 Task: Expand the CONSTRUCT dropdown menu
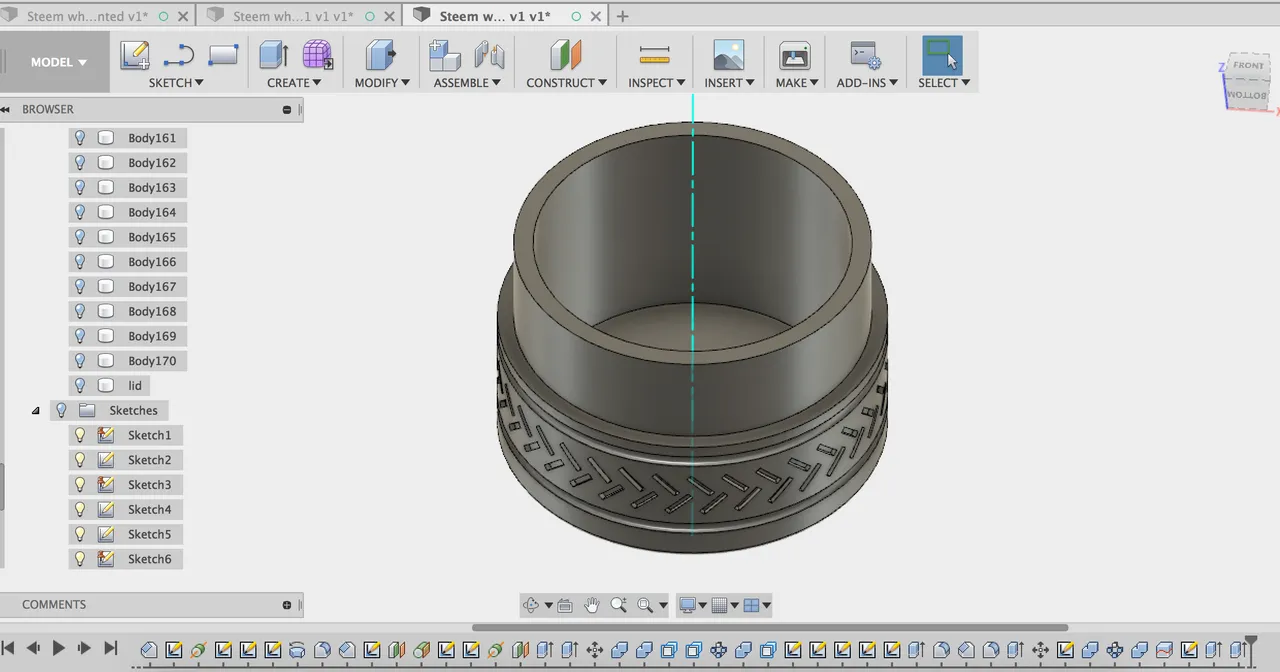566,83
